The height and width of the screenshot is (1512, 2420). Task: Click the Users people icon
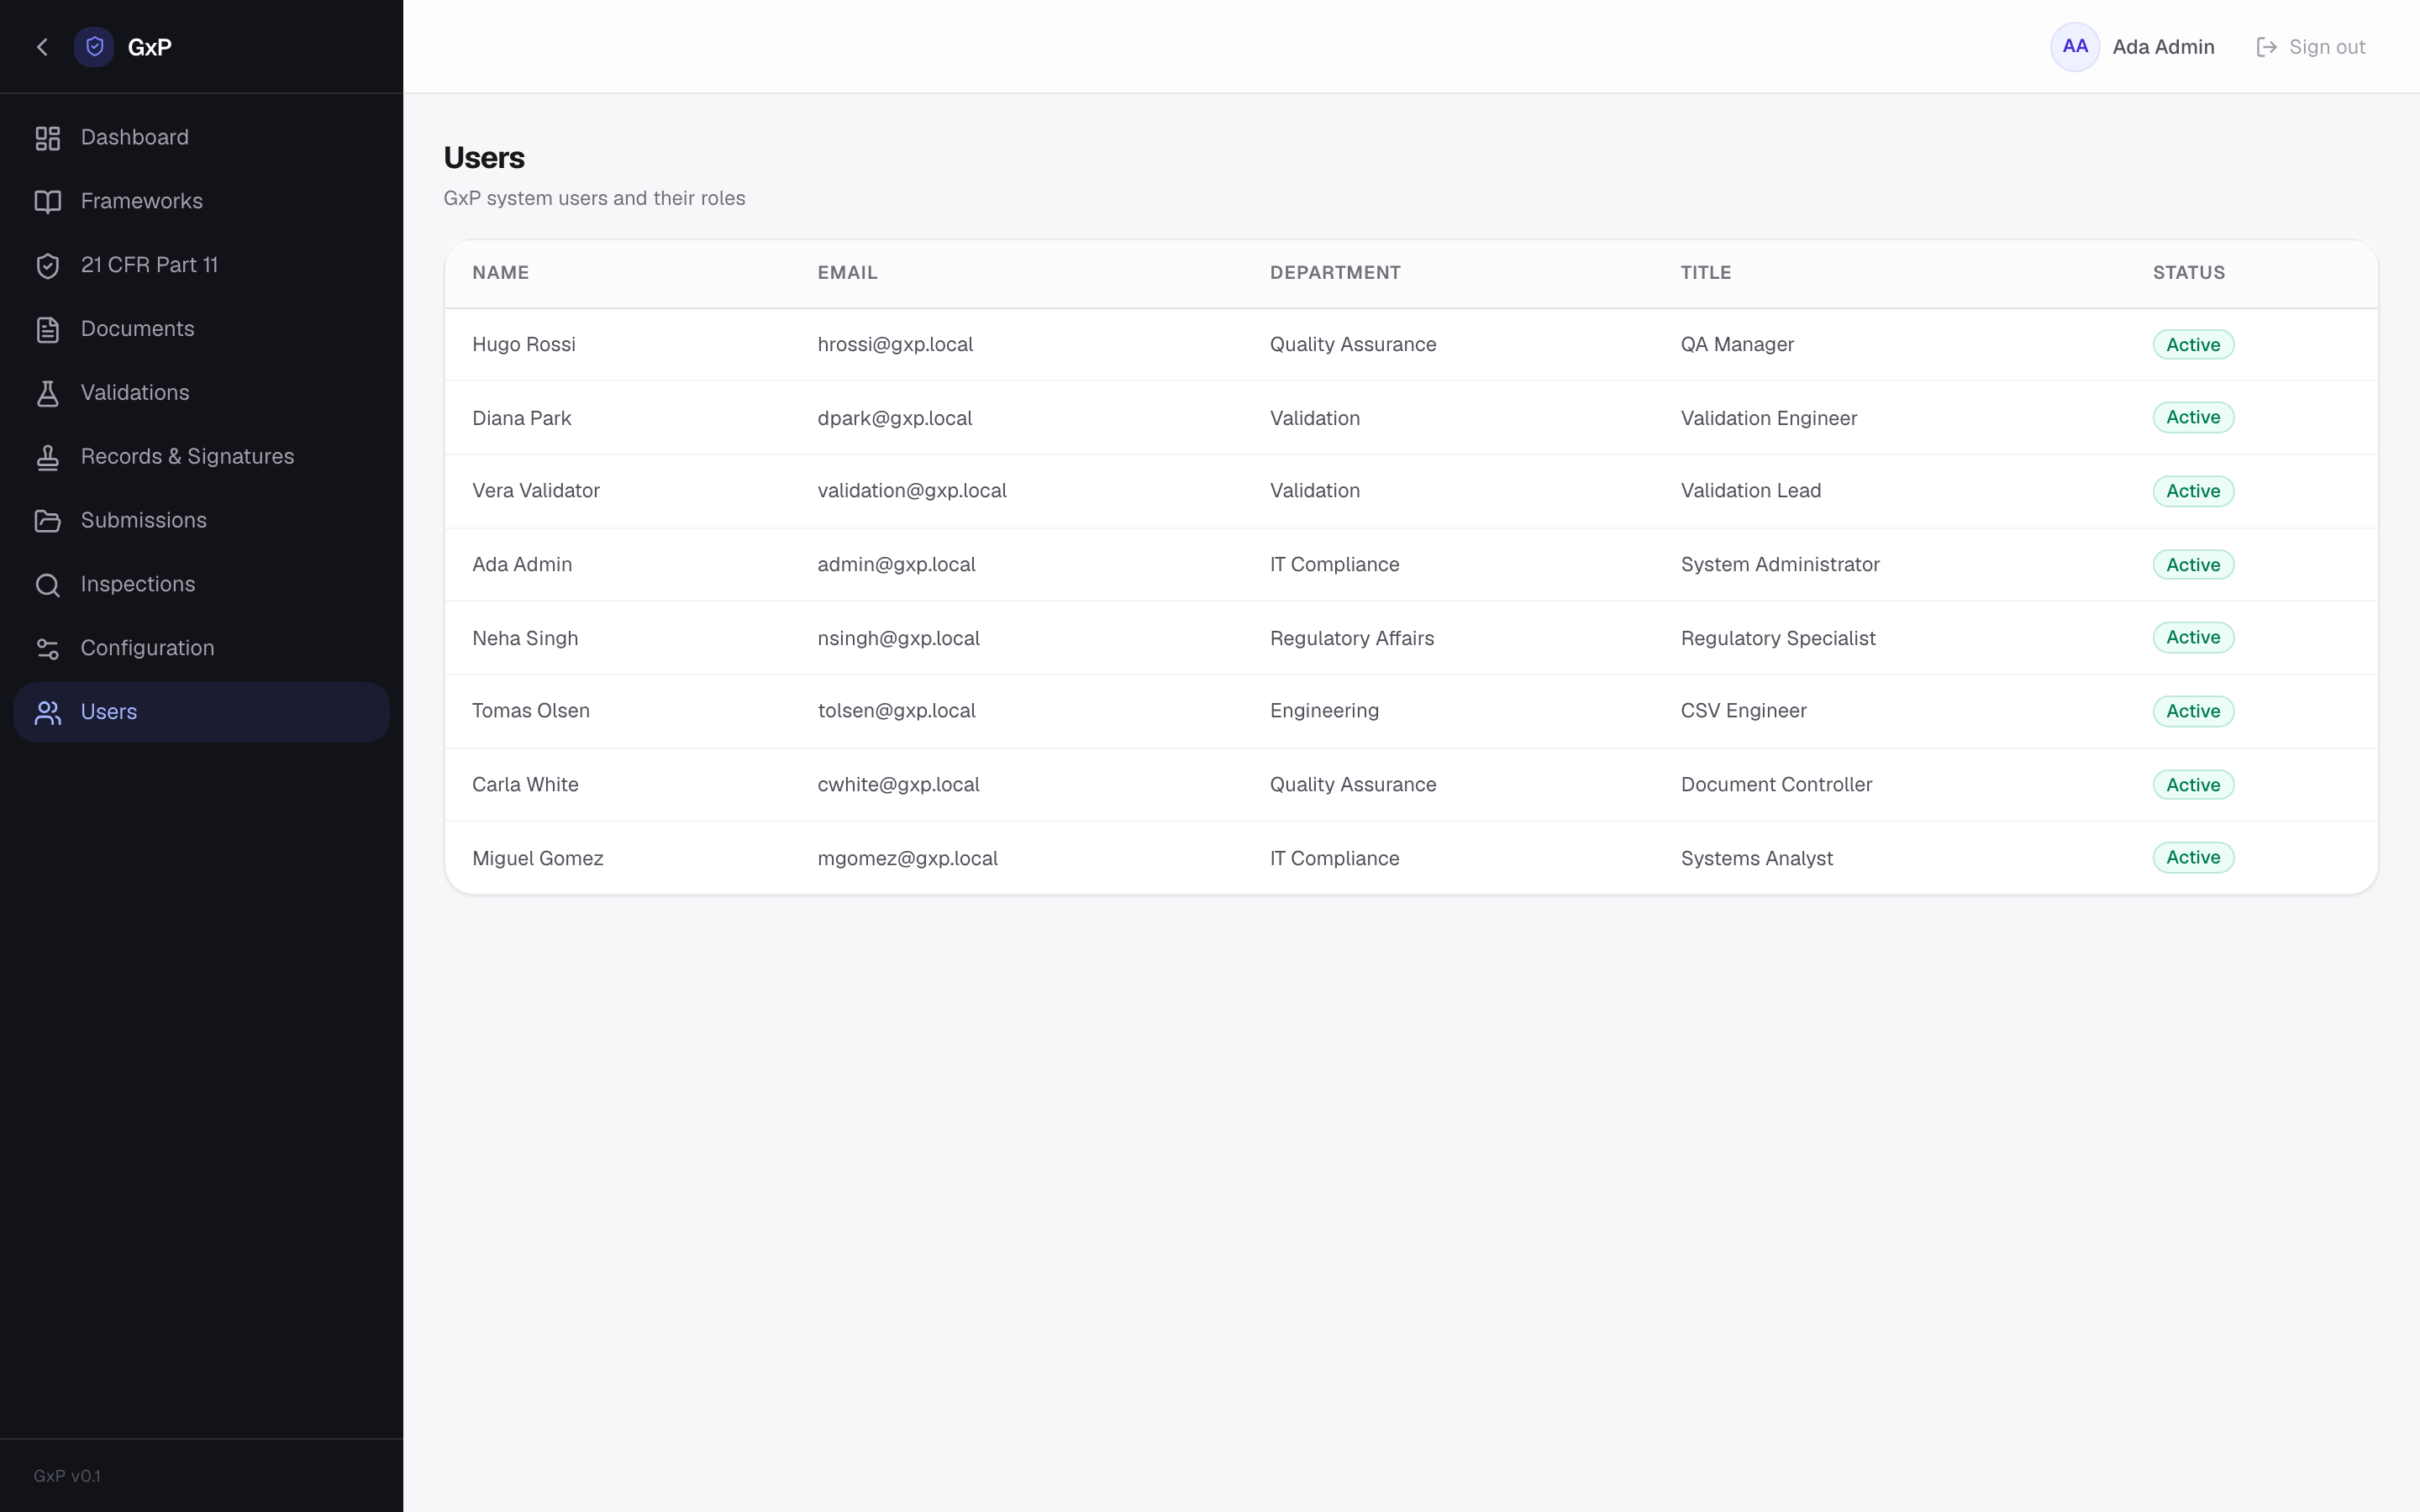(x=48, y=713)
